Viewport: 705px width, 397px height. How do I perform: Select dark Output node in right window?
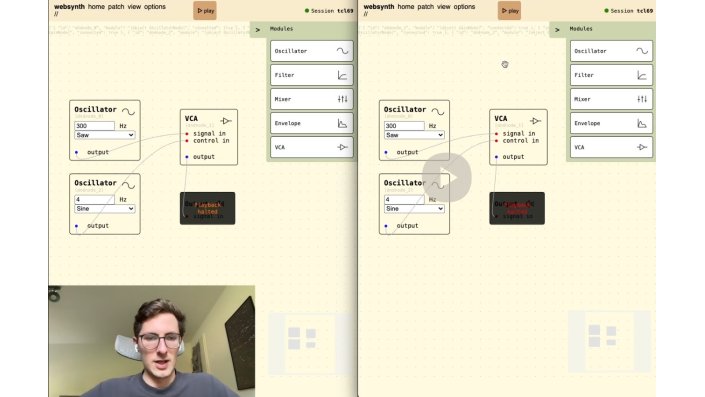(x=517, y=208)
